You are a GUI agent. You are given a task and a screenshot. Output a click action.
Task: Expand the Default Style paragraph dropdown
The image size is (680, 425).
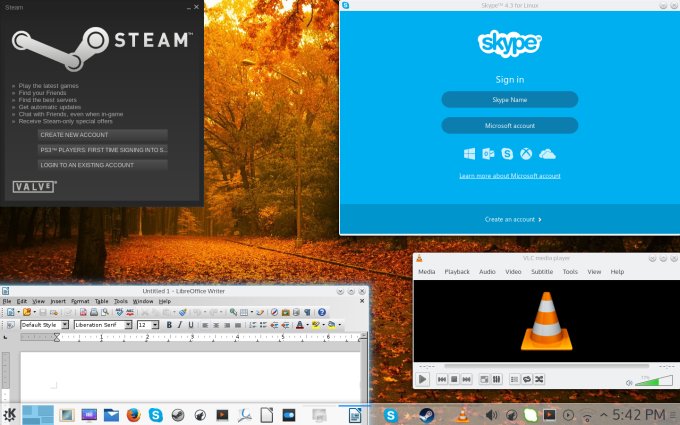[65, 325]
